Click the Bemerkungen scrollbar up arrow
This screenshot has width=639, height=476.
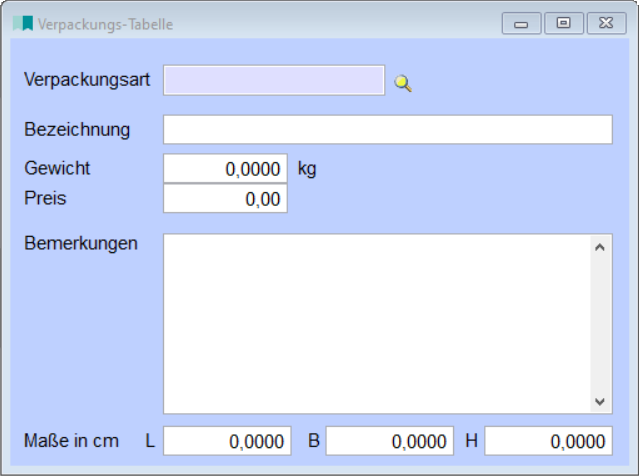(x=600, y=246)
